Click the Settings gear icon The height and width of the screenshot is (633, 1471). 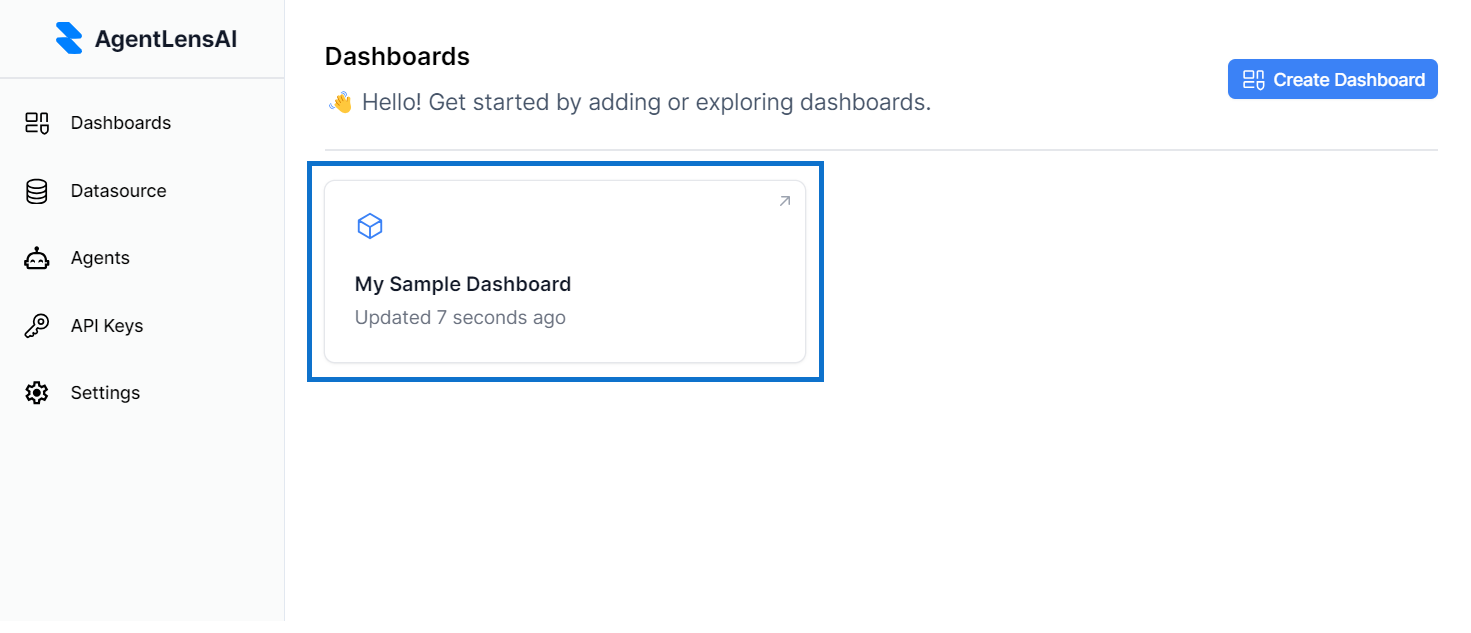37,393
